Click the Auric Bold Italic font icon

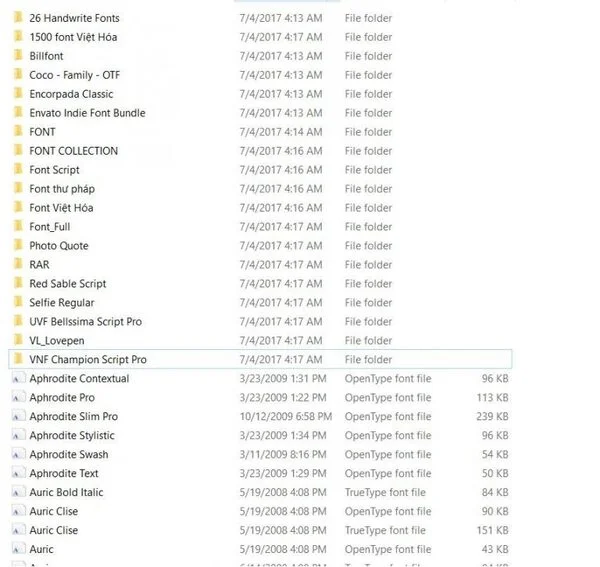[x=18, y=492]
